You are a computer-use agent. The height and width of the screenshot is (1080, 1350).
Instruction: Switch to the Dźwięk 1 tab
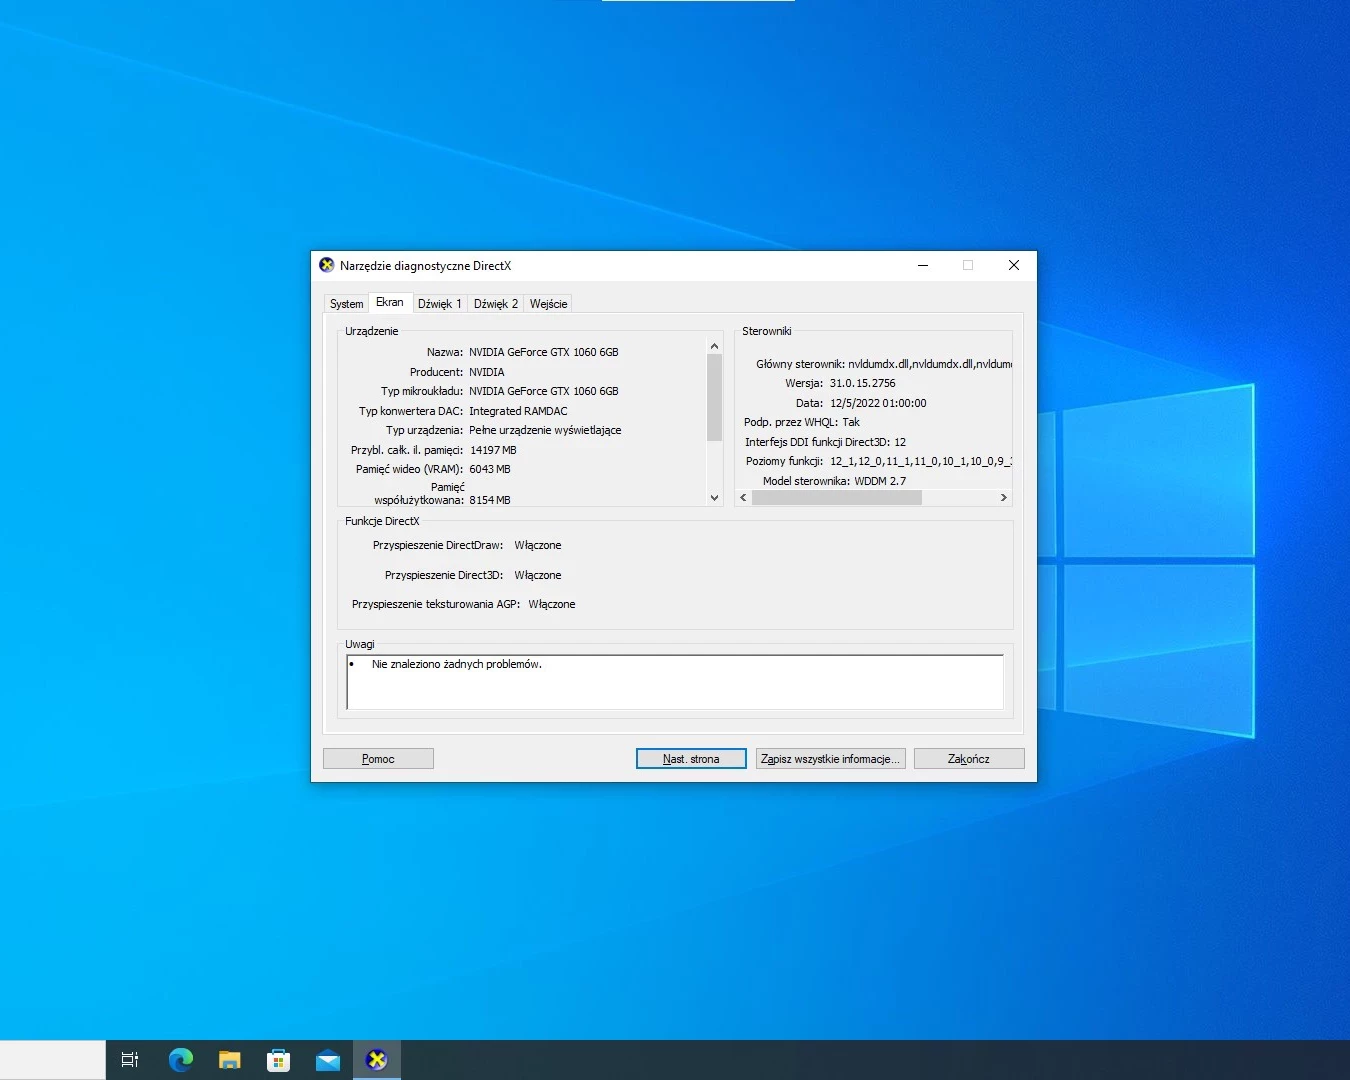click(x=440, y=304)
